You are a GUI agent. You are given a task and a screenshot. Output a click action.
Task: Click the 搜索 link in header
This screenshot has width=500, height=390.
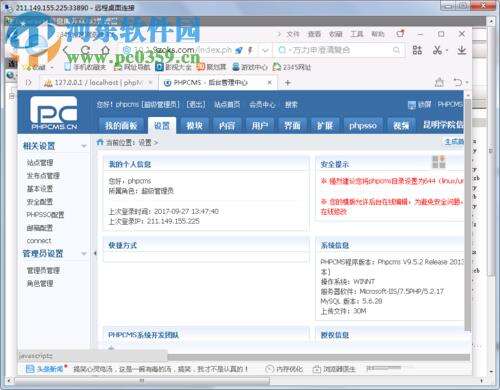(x=291, y=105)
